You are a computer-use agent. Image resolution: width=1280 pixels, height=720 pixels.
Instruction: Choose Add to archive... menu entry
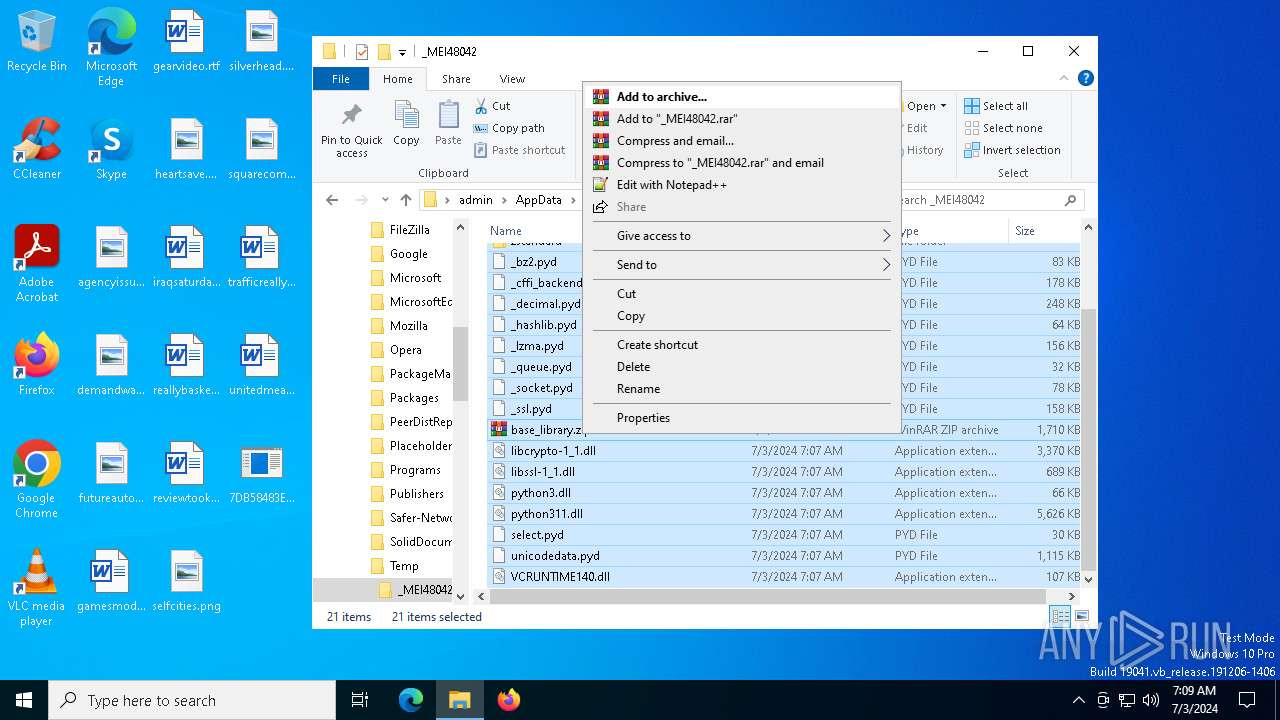pos(742,97)
